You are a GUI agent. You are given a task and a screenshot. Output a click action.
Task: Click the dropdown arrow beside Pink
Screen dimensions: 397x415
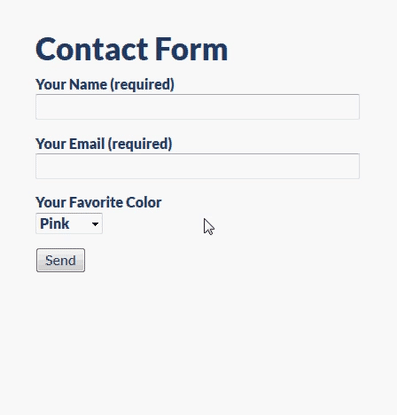[95, 224]
